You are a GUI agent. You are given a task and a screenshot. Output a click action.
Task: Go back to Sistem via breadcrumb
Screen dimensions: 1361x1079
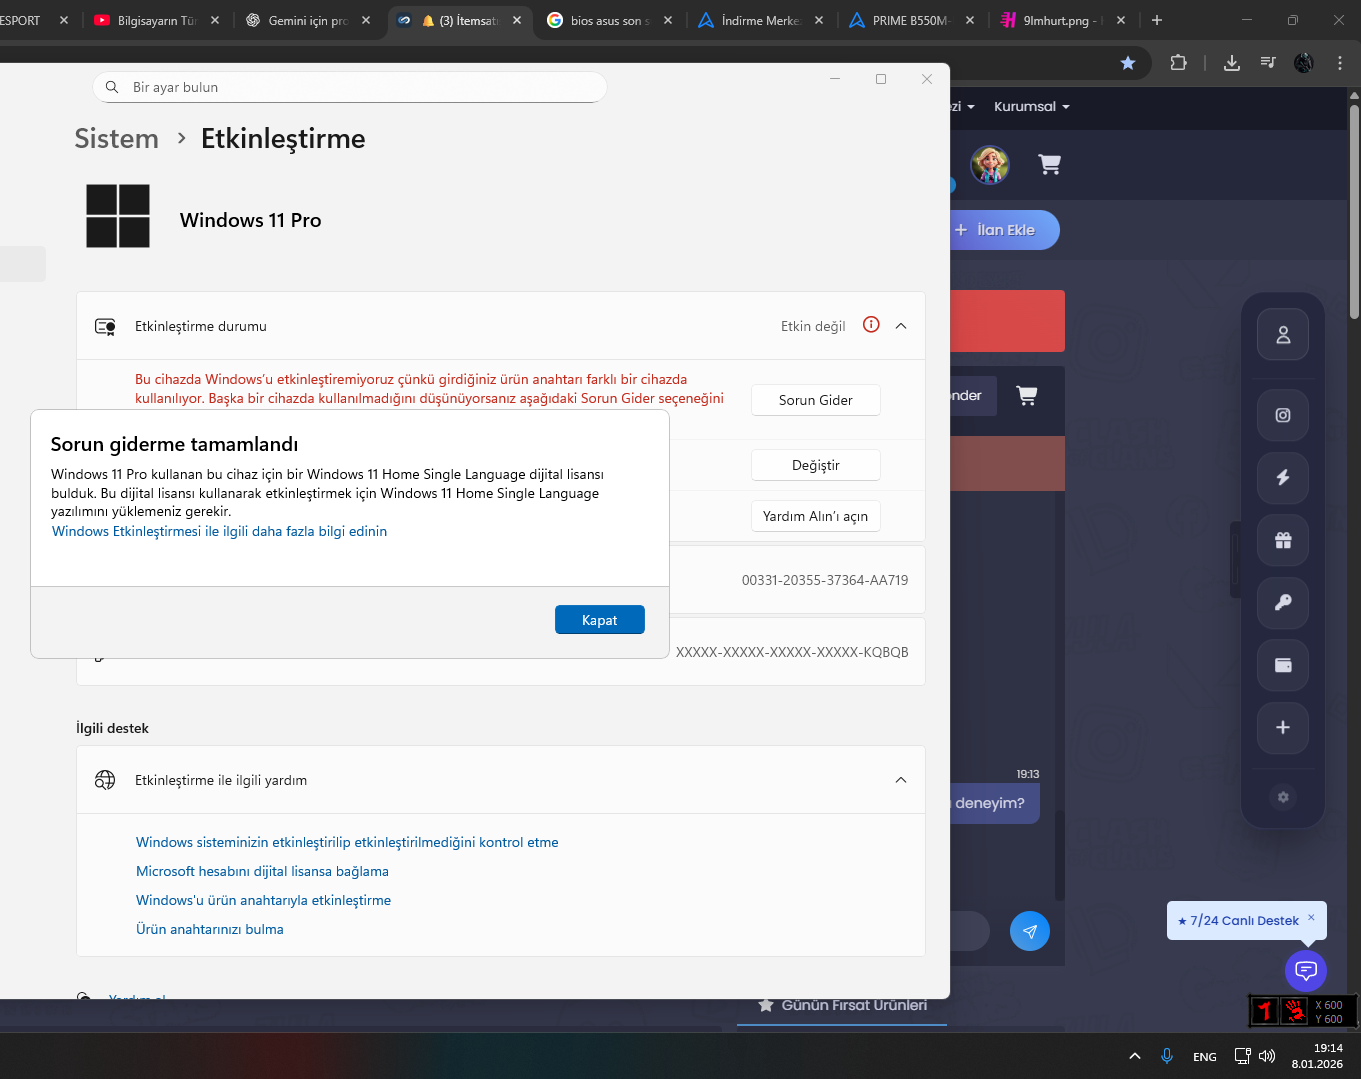point(117,138)
